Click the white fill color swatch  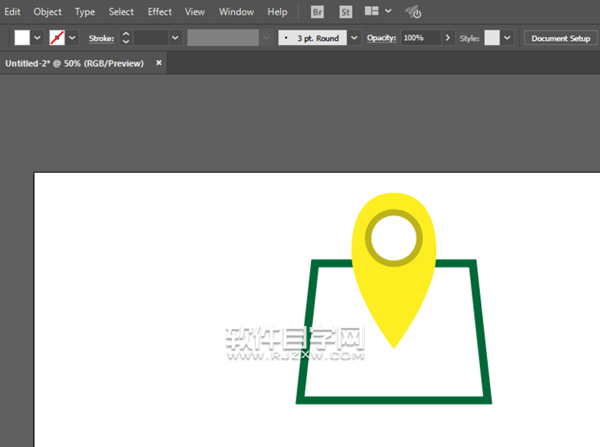coord(22,38)
